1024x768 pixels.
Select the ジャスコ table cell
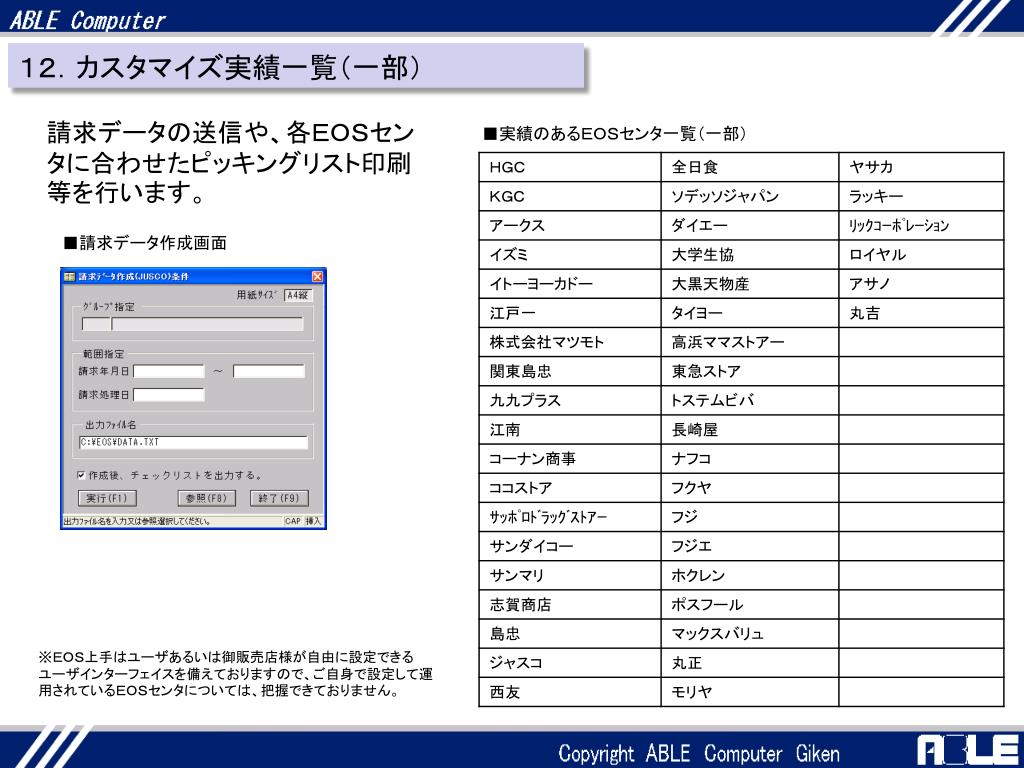pos(569,663)
